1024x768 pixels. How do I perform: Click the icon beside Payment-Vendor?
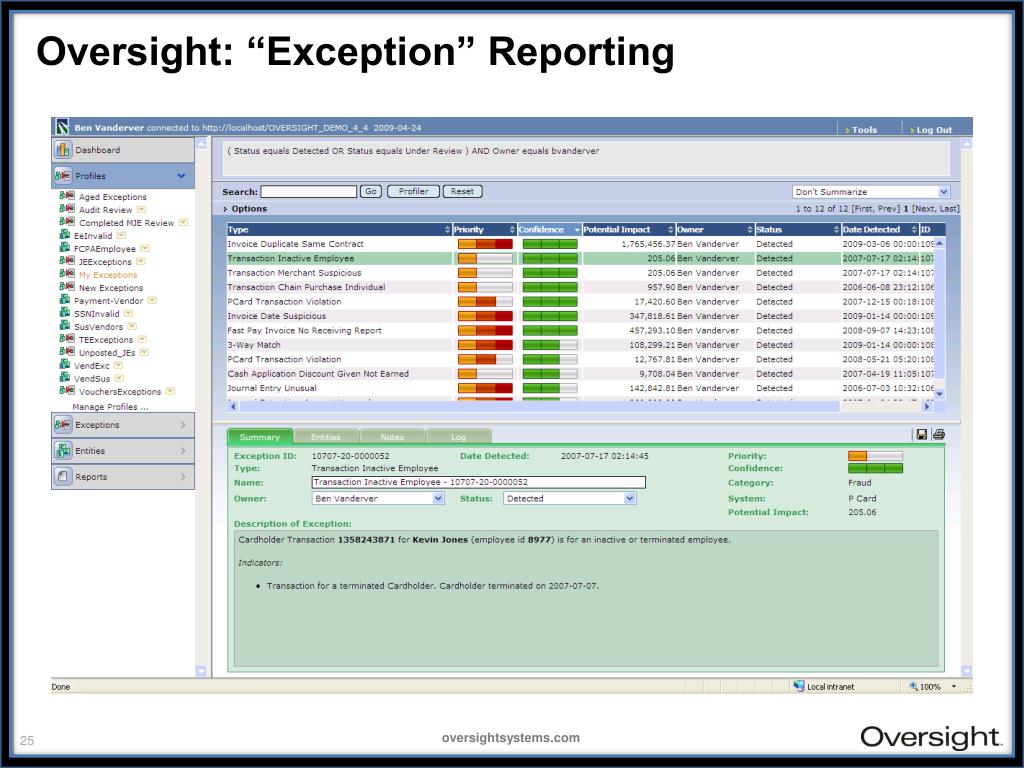pyautogui.click(x=65, y=300)
